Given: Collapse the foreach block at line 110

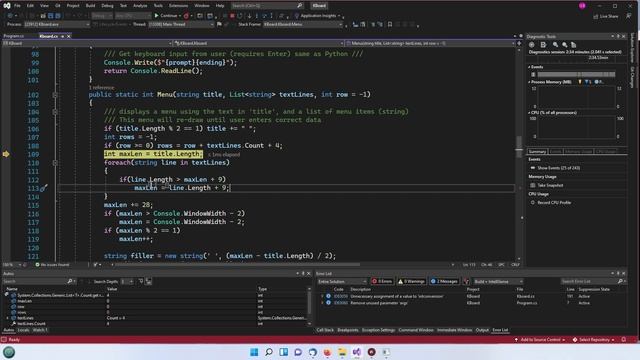Looking at the screenshot, I should click(55, 162).
